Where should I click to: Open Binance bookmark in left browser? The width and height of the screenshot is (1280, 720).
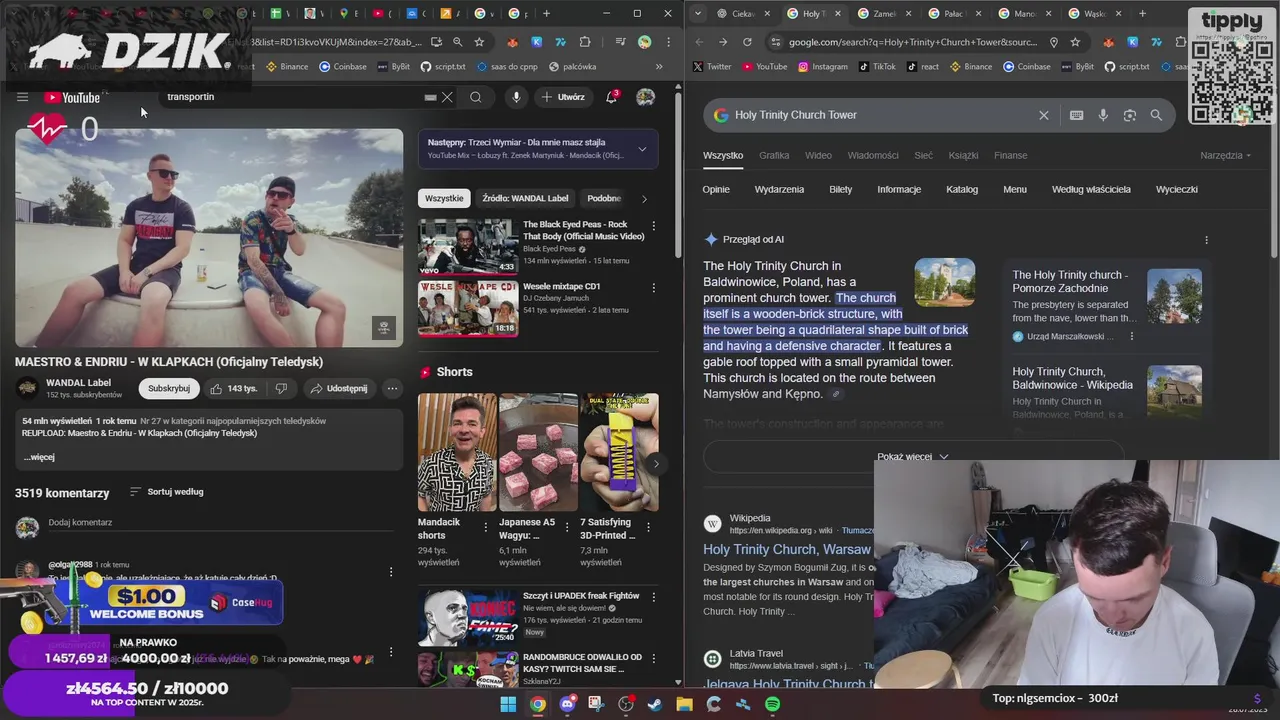point(287,66)
